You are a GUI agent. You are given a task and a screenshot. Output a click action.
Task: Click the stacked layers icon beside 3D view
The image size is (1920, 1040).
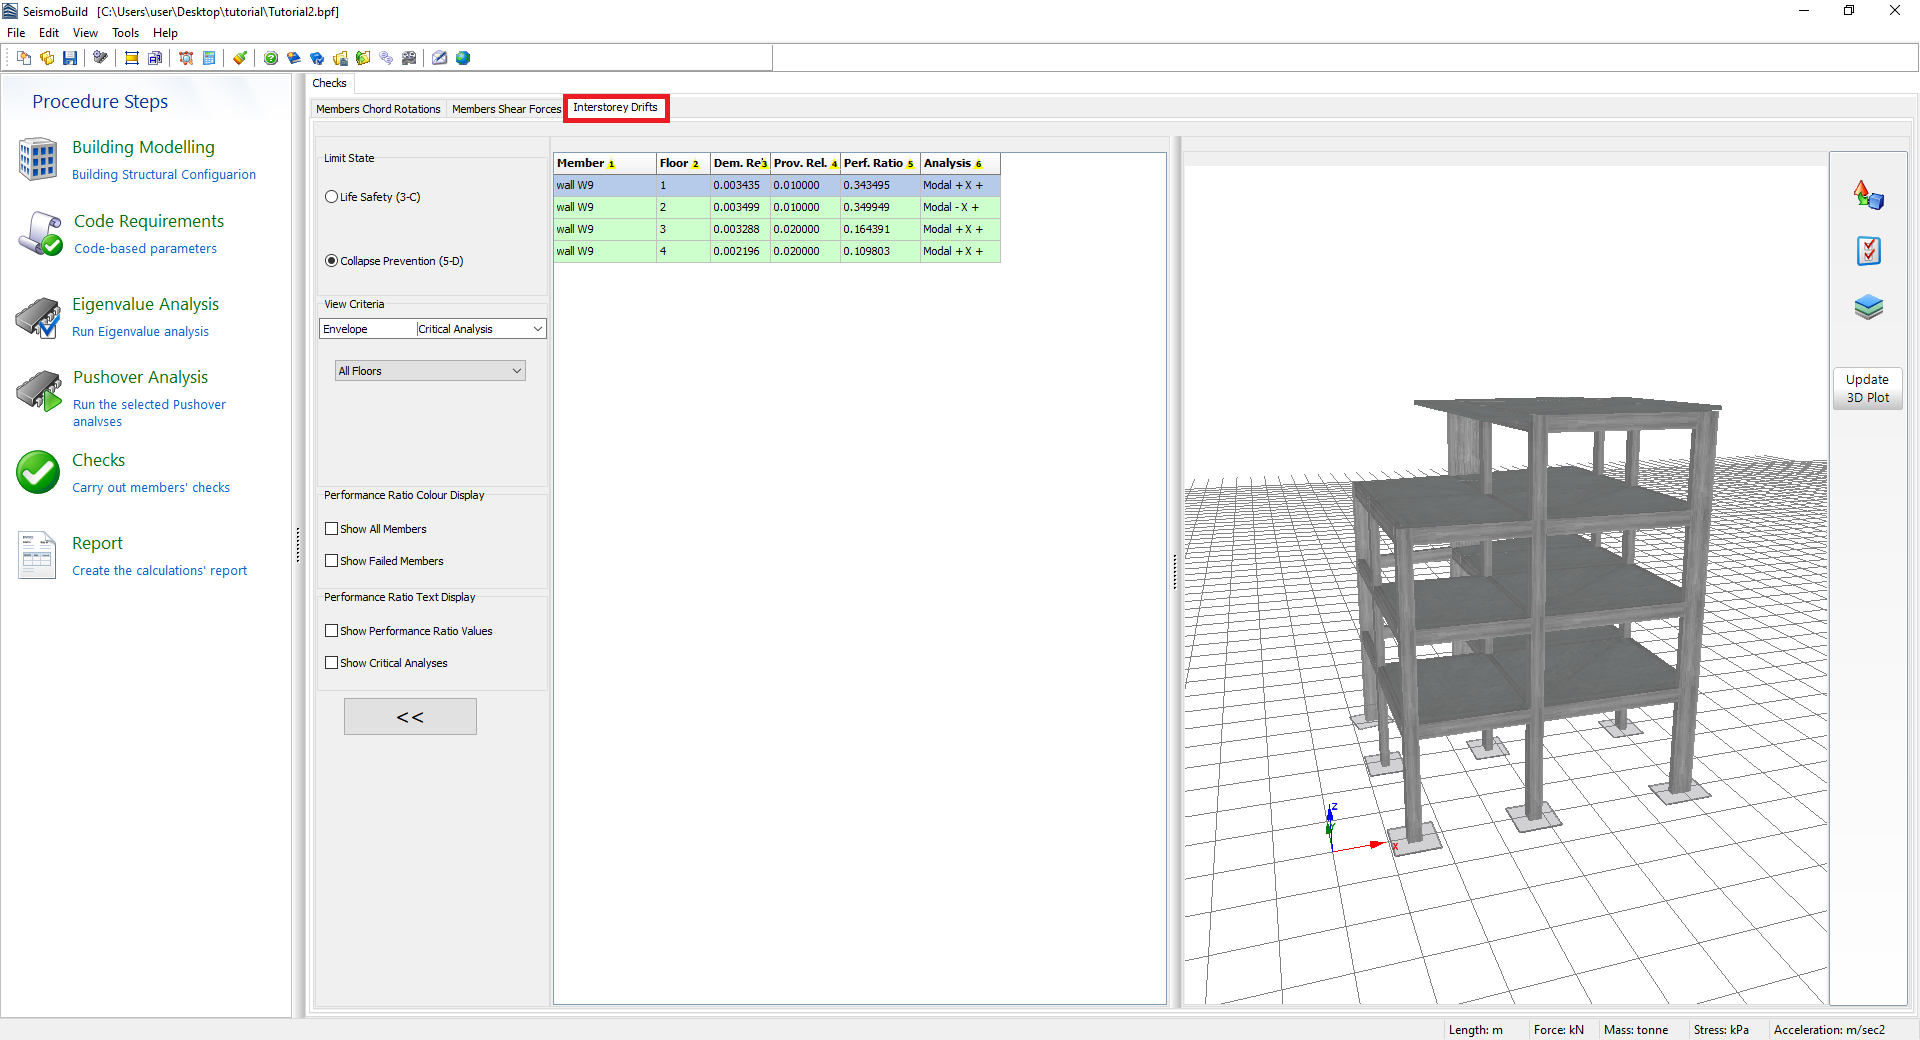click(1868, 307)
